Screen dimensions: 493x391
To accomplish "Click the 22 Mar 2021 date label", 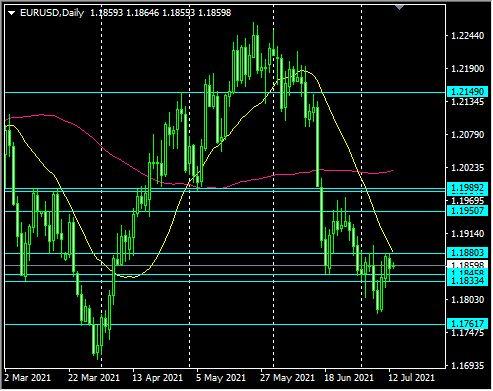I will click(x=94, y=378).
